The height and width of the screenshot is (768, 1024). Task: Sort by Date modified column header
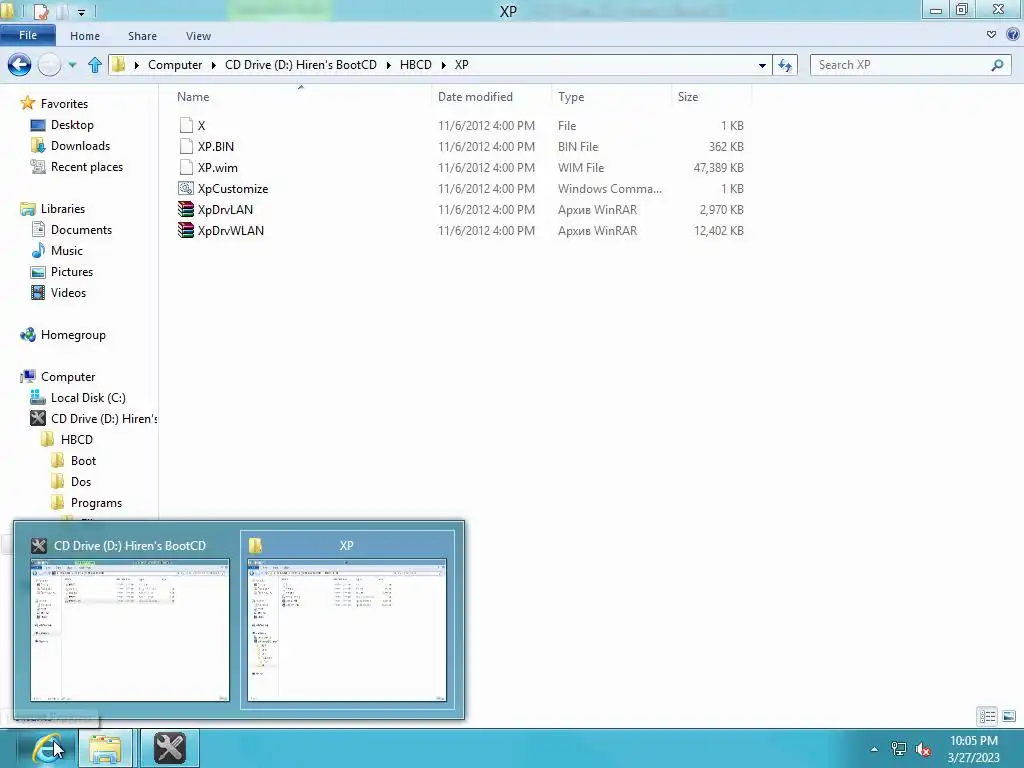[x=475, y=97]
